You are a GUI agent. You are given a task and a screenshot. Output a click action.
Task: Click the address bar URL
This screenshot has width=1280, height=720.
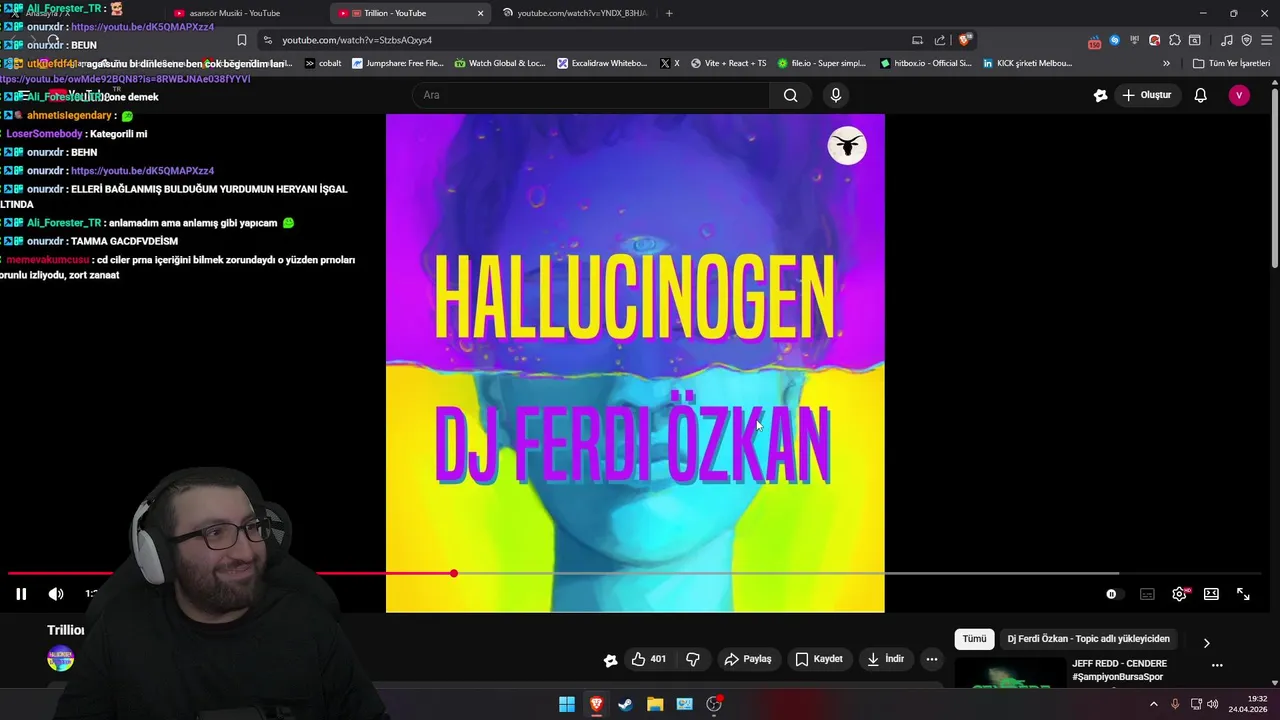357,40
